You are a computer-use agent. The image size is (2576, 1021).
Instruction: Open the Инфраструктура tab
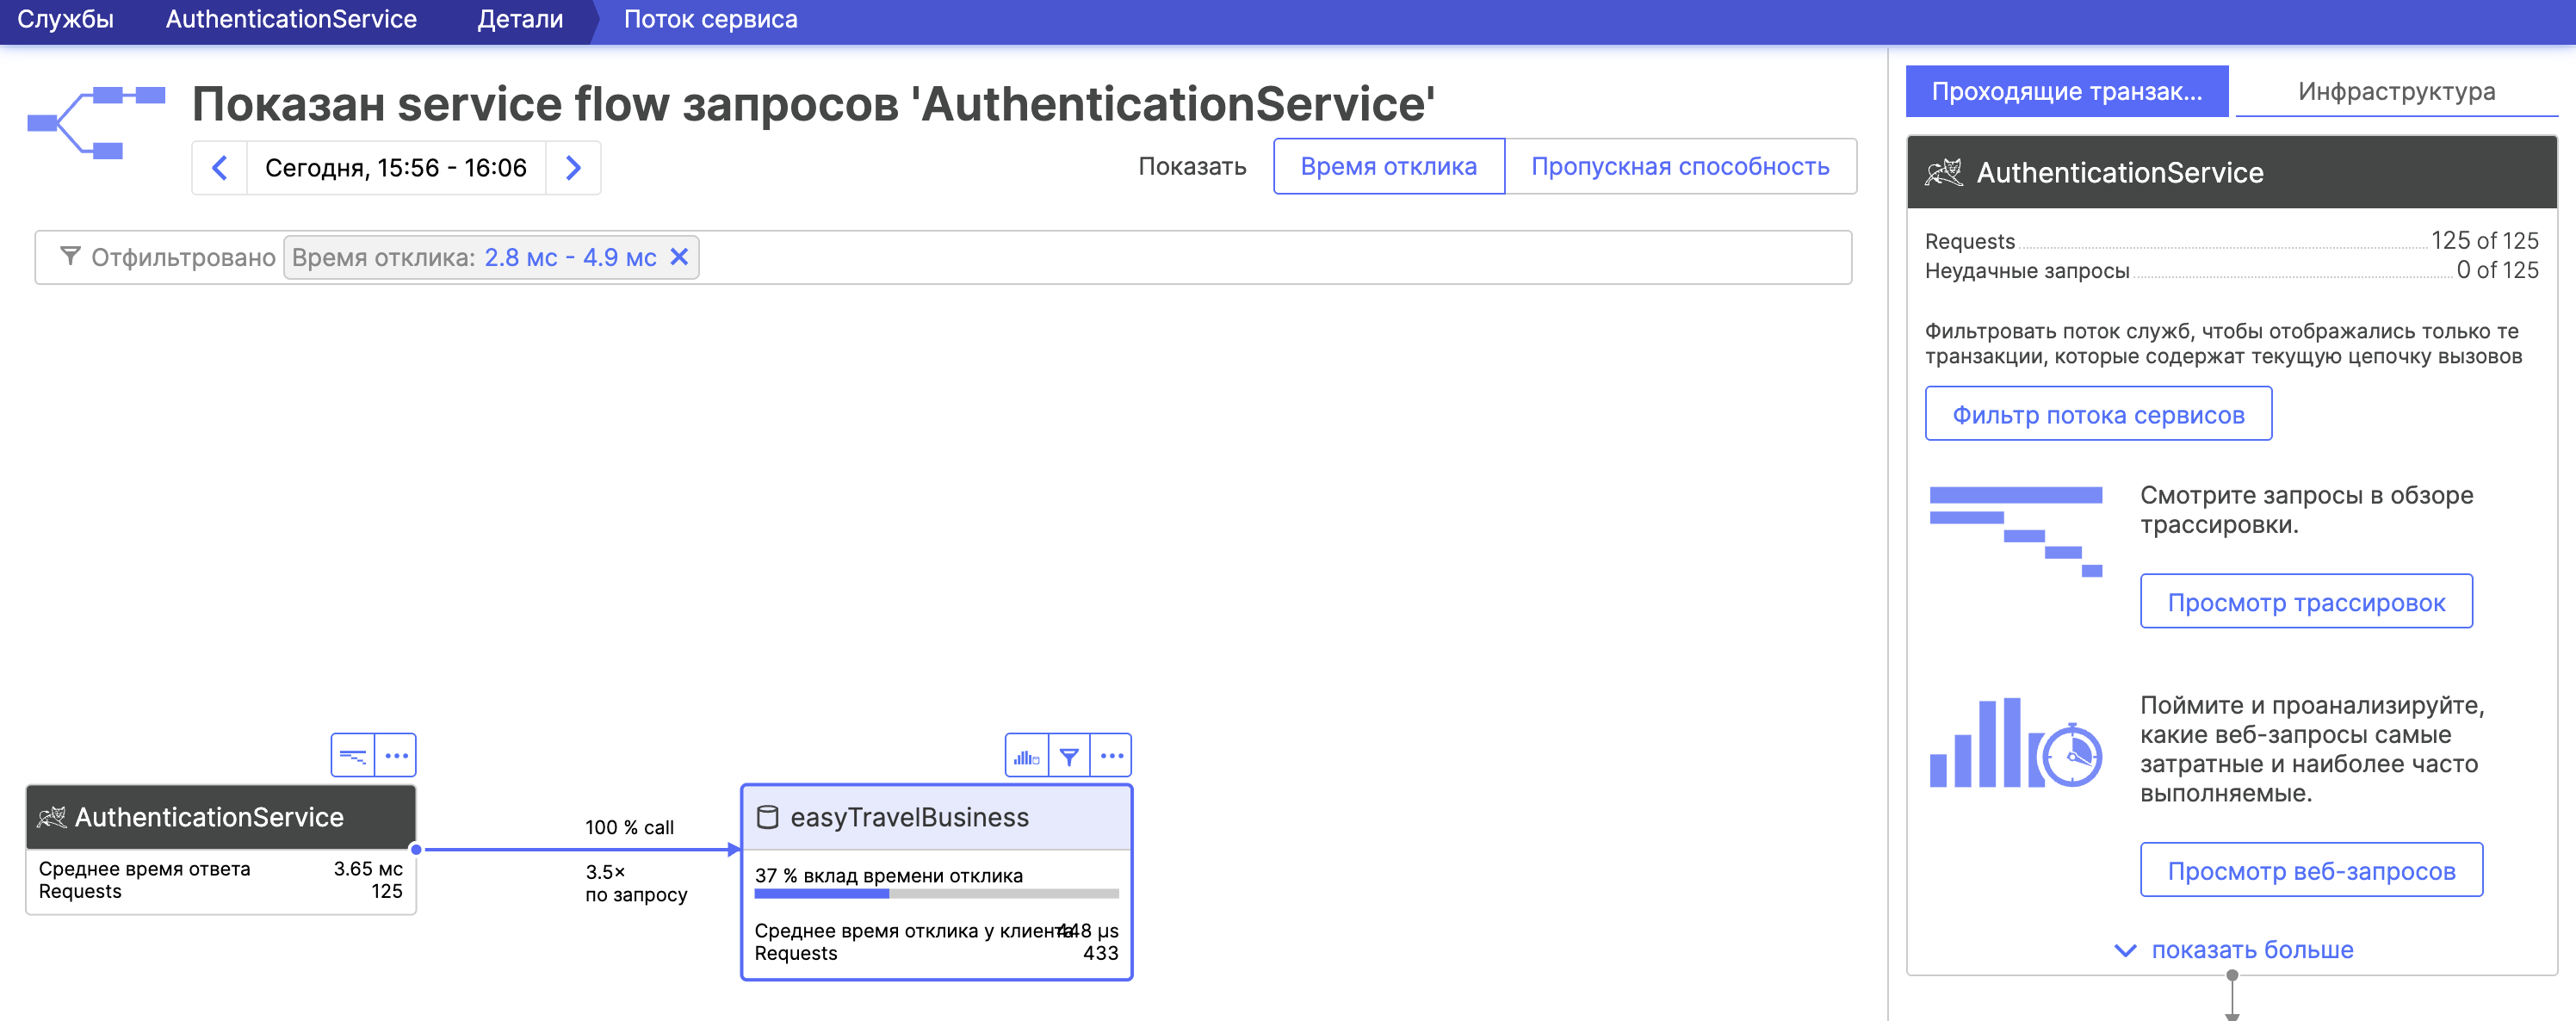coord(2396,91)
